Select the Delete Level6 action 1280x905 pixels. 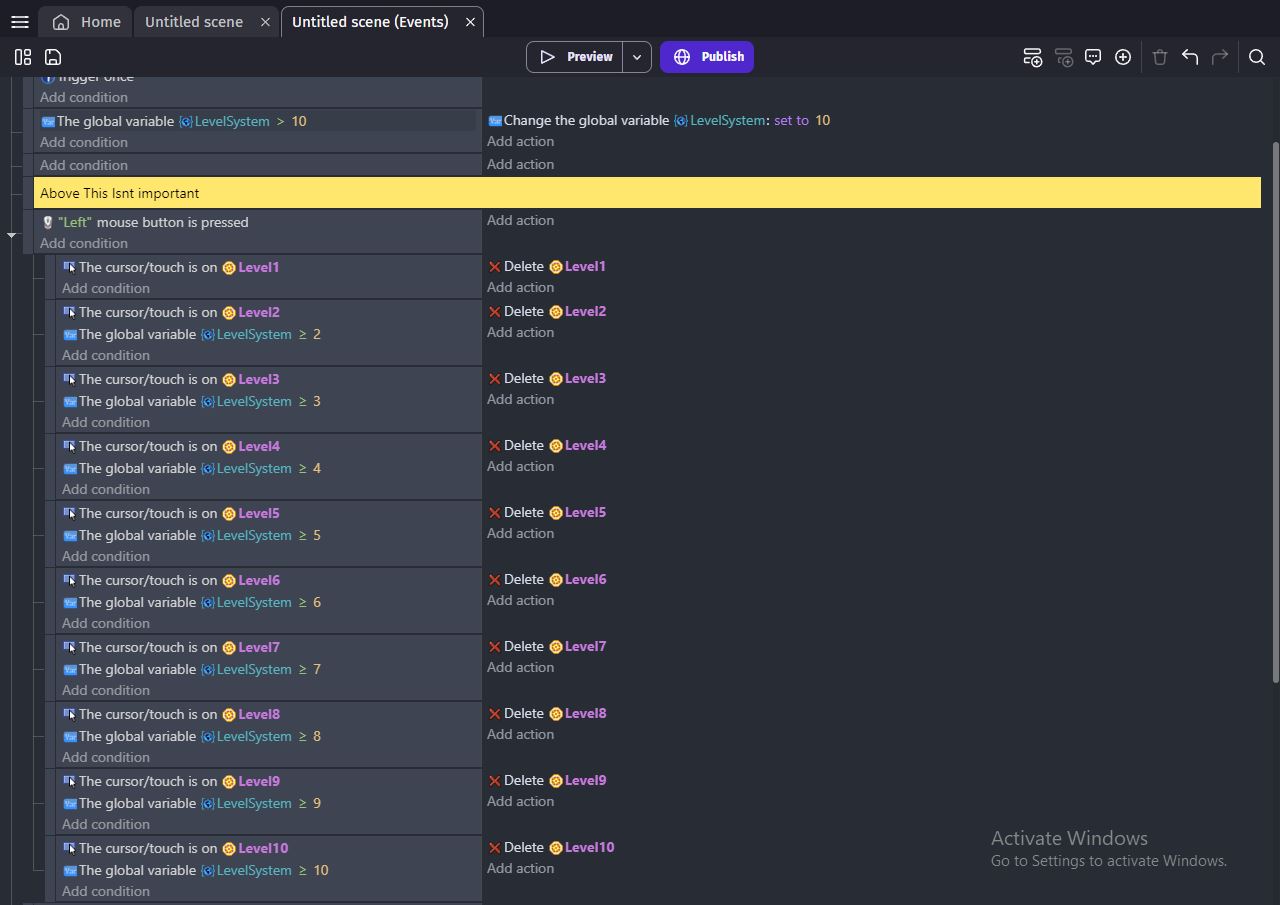(547, 579)
